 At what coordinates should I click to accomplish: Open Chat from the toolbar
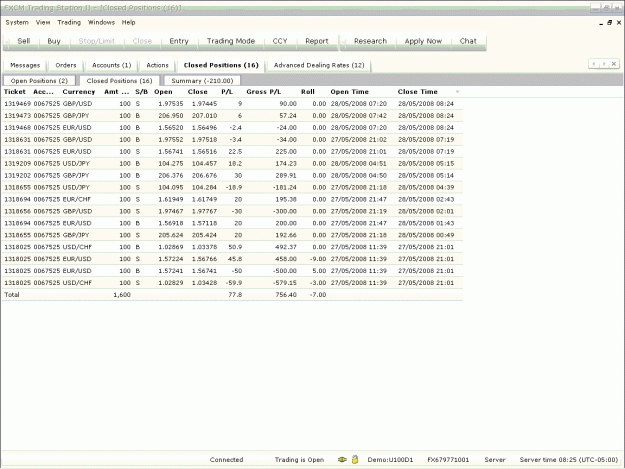click(468, 41)
